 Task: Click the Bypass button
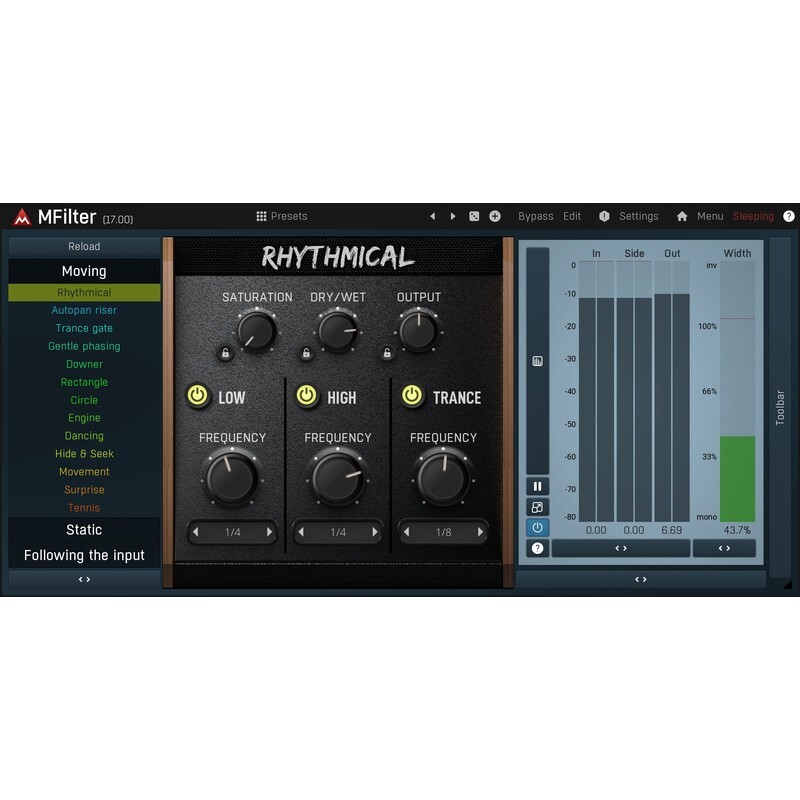tap(535, 216)
